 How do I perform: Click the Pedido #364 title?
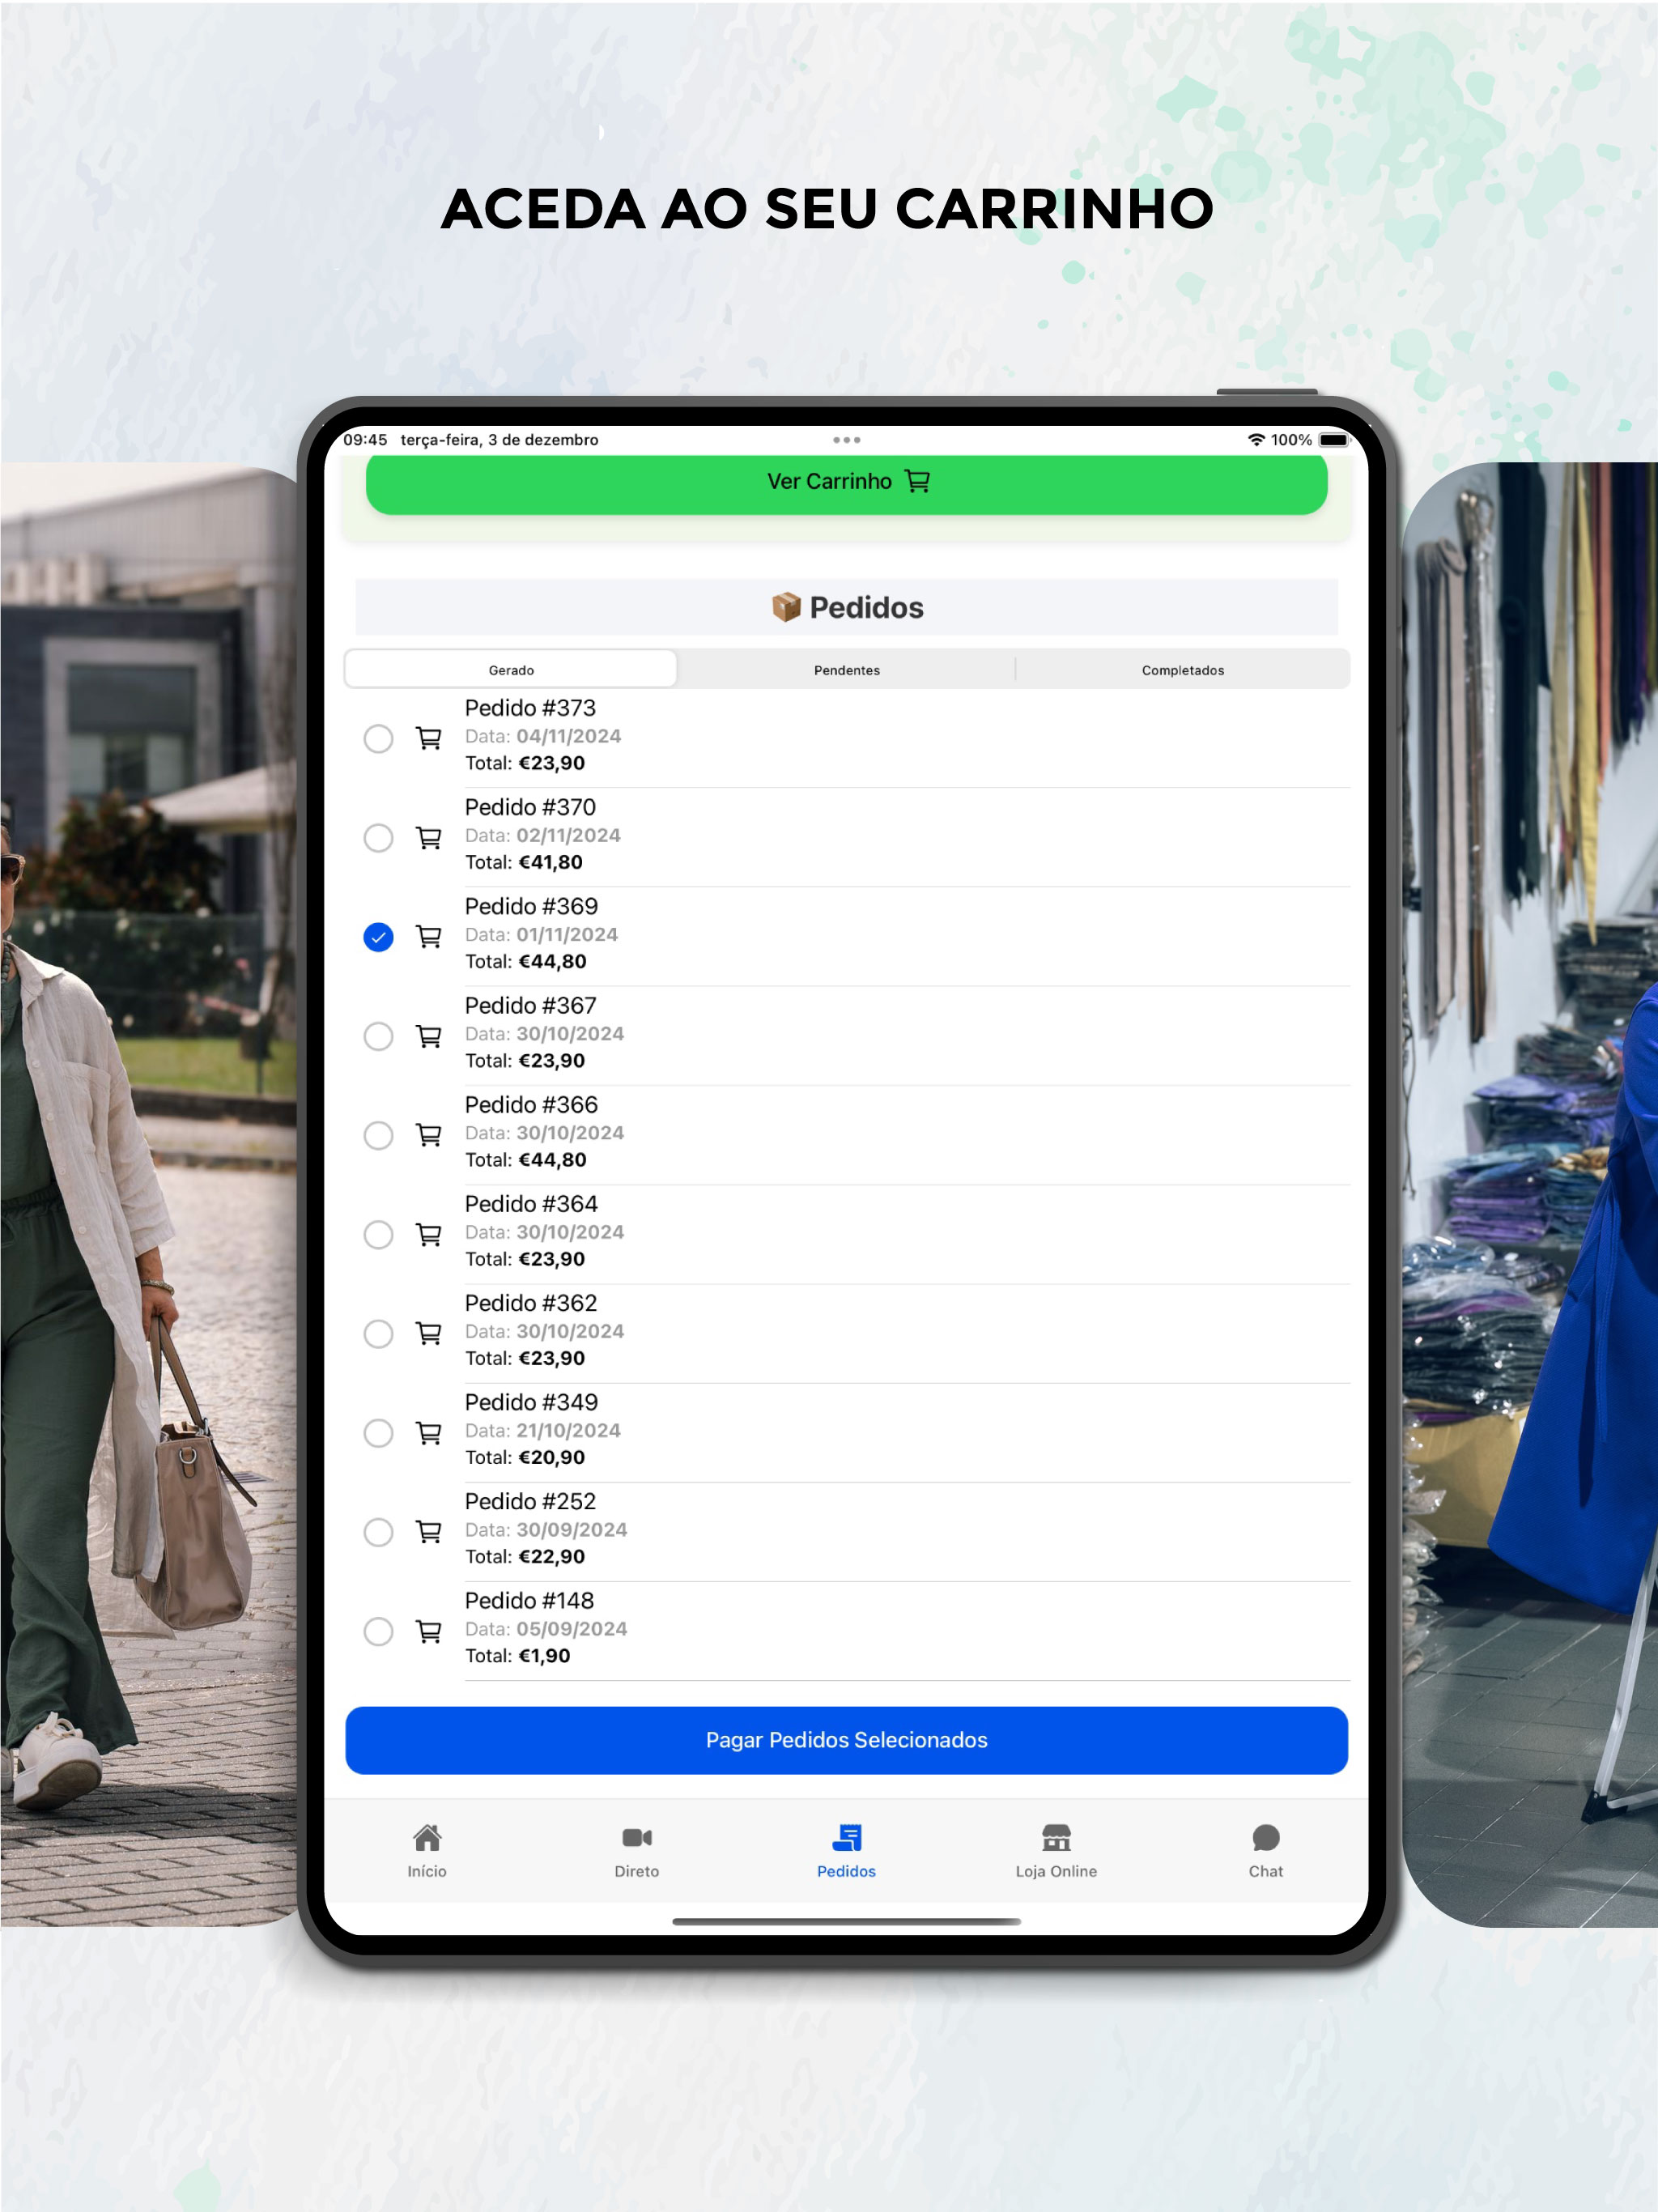531,1204
